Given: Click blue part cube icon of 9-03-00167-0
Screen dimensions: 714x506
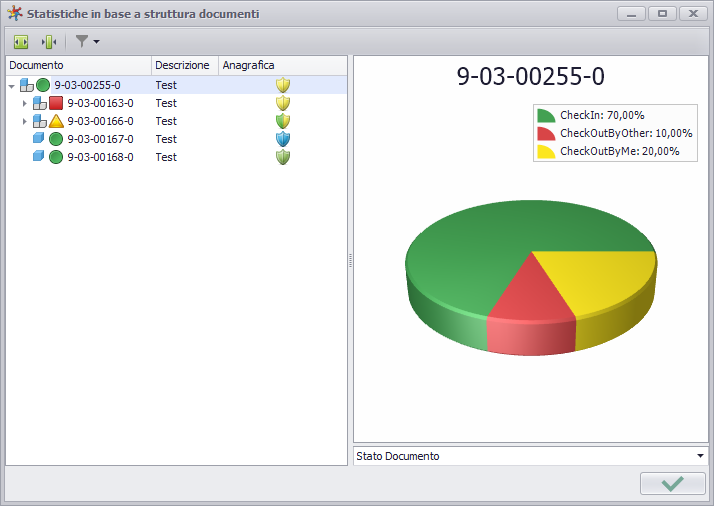Looking at the screenshot, I should (39, 138).
